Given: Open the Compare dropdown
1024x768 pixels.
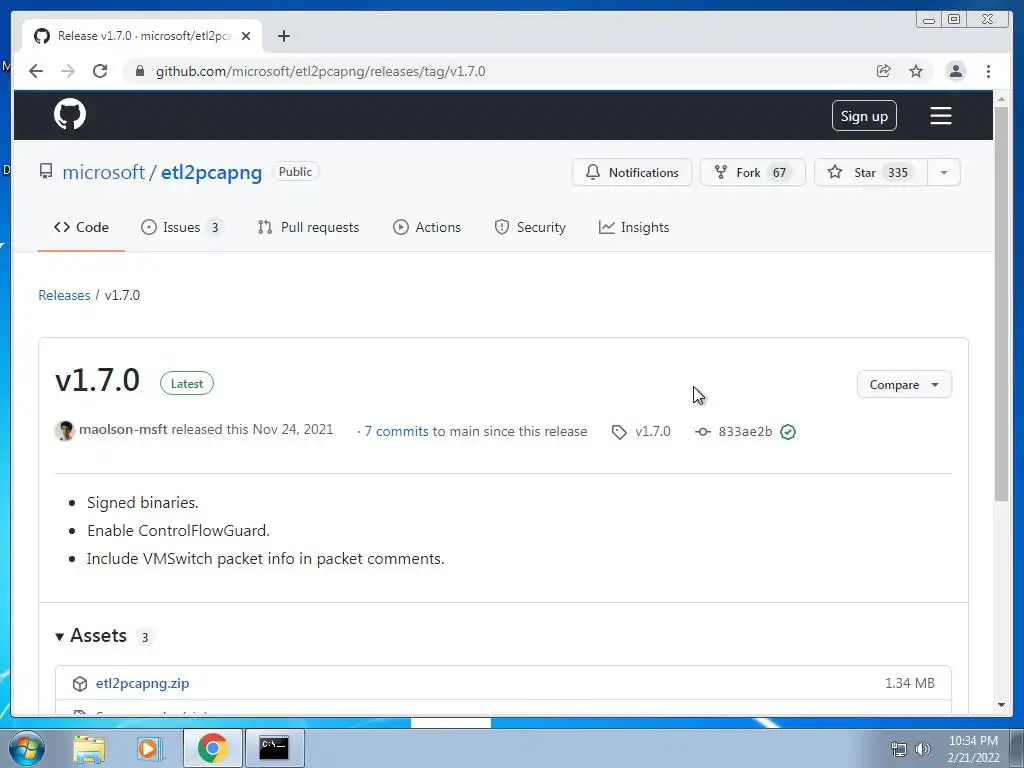Looking at the screenshot, I should (x=904, y=385).
